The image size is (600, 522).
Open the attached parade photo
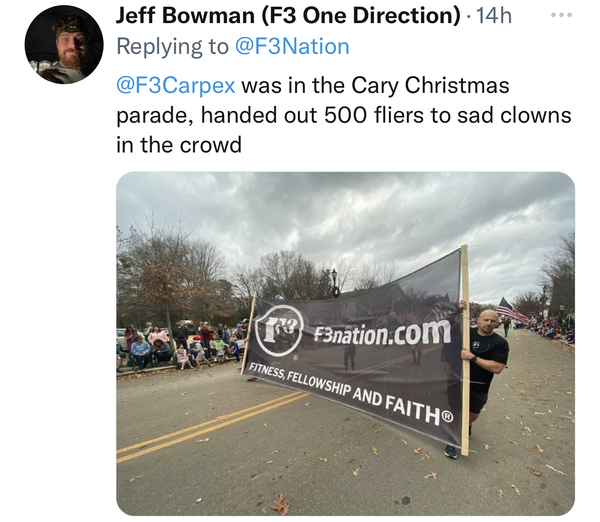pos(346,344)
